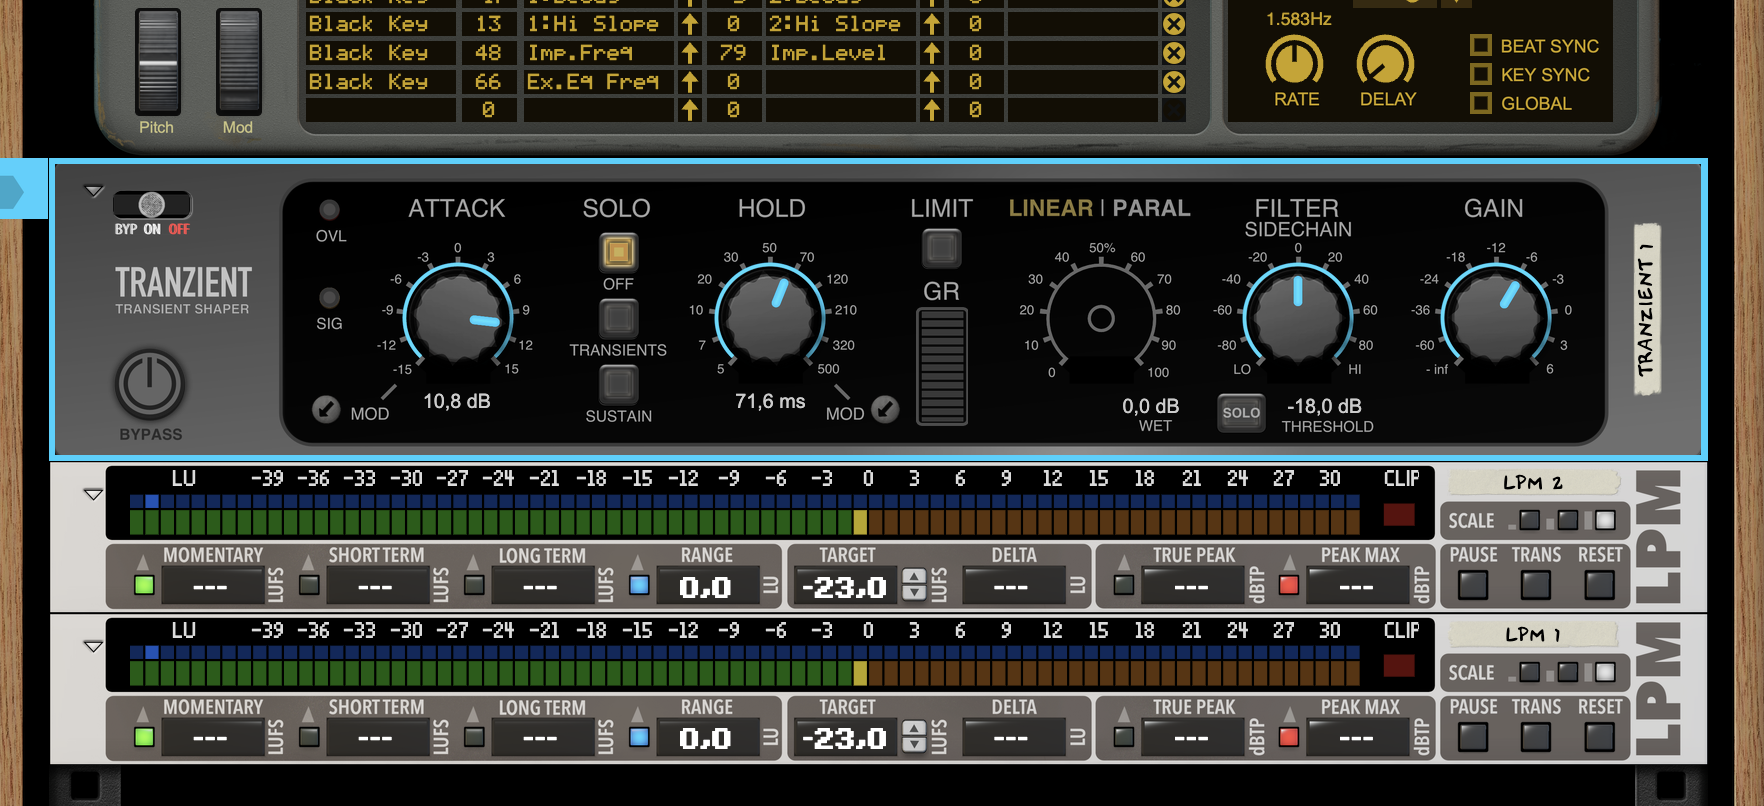Enable the KEY SYNC checkbox
The image size is (1764, 806).
coord(1481,74)
